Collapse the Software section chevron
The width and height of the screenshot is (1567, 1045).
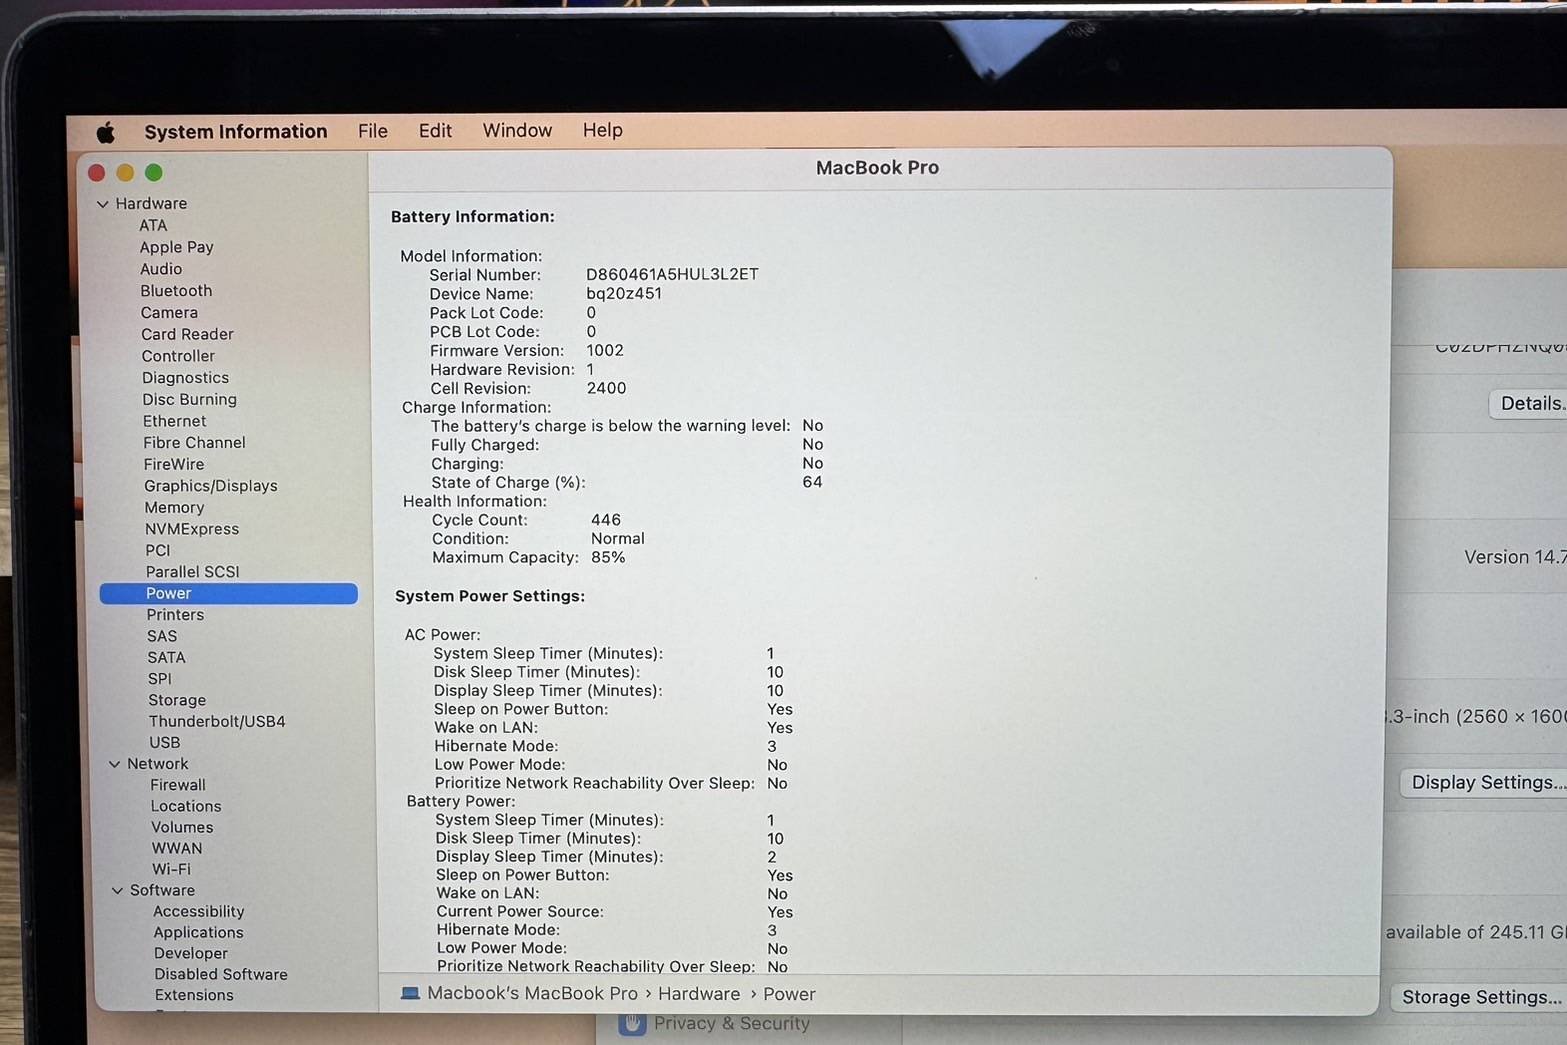coord(117,890)
